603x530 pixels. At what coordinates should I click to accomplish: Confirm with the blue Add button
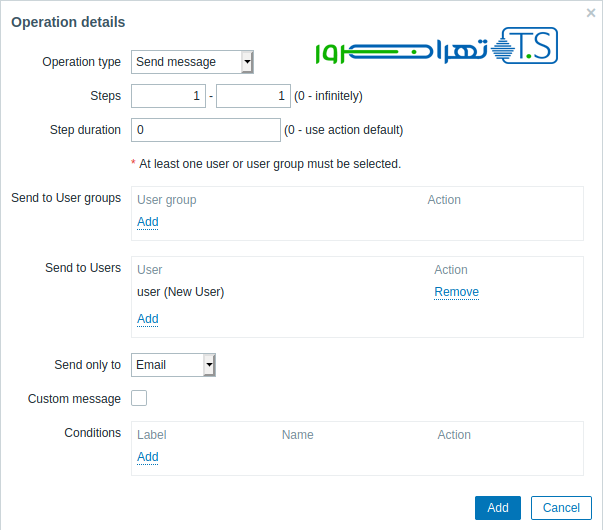pyautogui.click(x=498, y=508)
